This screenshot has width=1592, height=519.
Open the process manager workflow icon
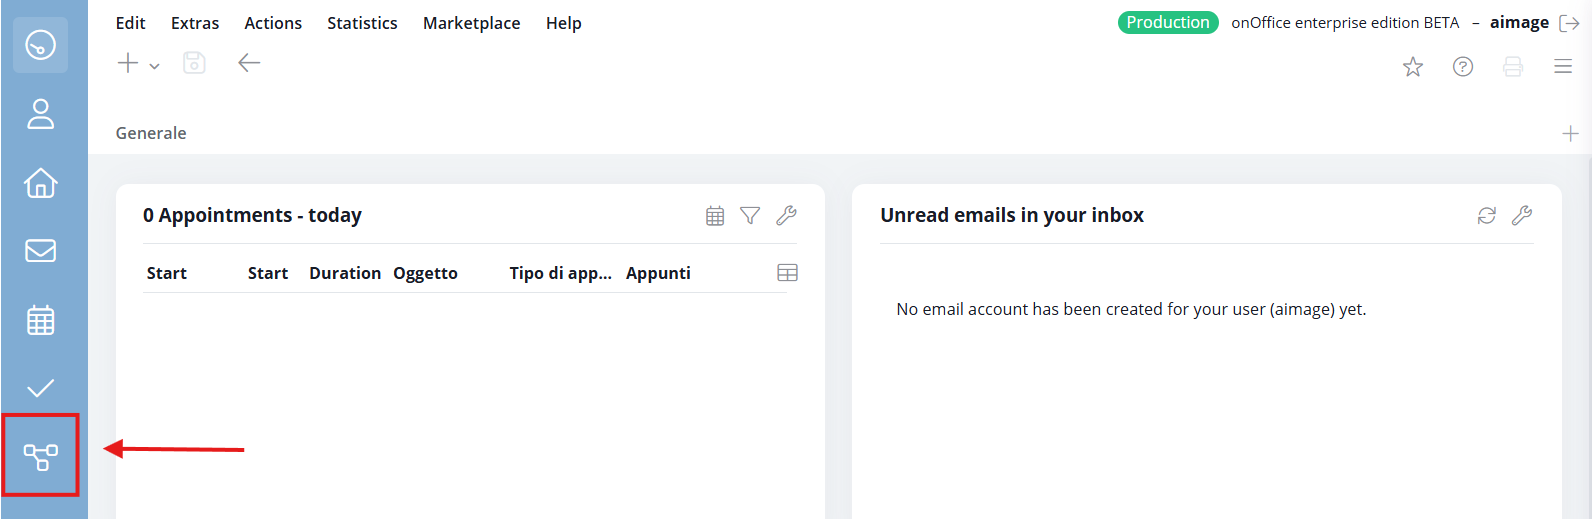pos(41,457)
